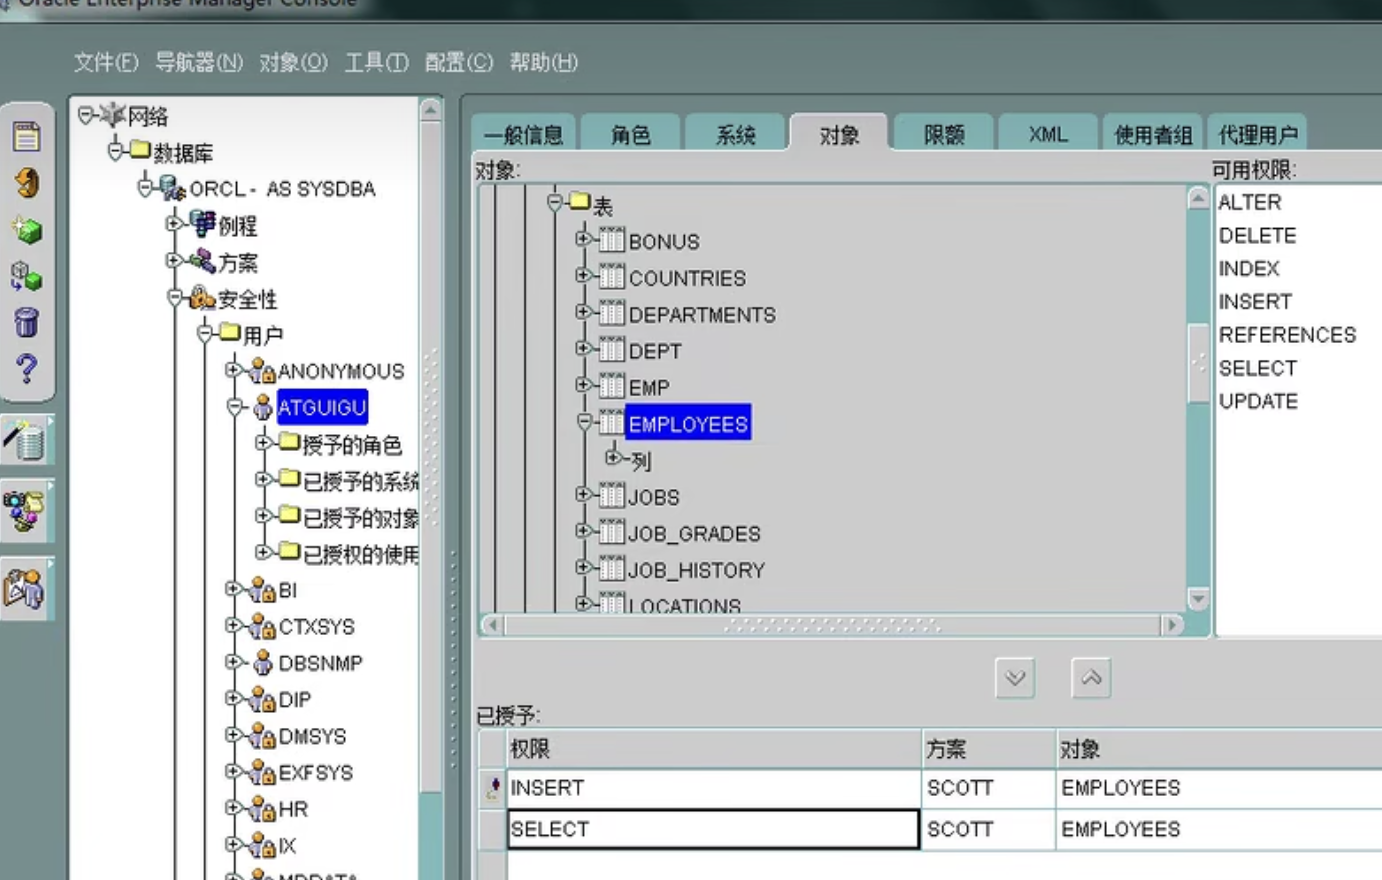This screenshot has height=880, width=1382.
Task: Open the database wizard pencil icon
Action: pyautogui.click(x=26, y=440)
